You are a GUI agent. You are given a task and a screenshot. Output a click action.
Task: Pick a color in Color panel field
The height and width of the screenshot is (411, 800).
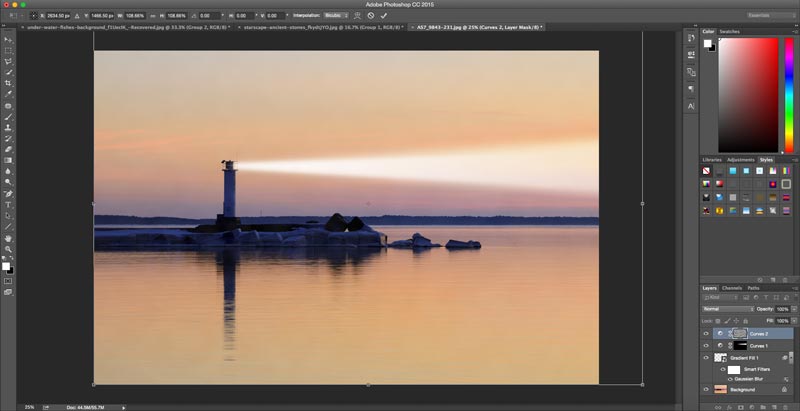[748, 95]
